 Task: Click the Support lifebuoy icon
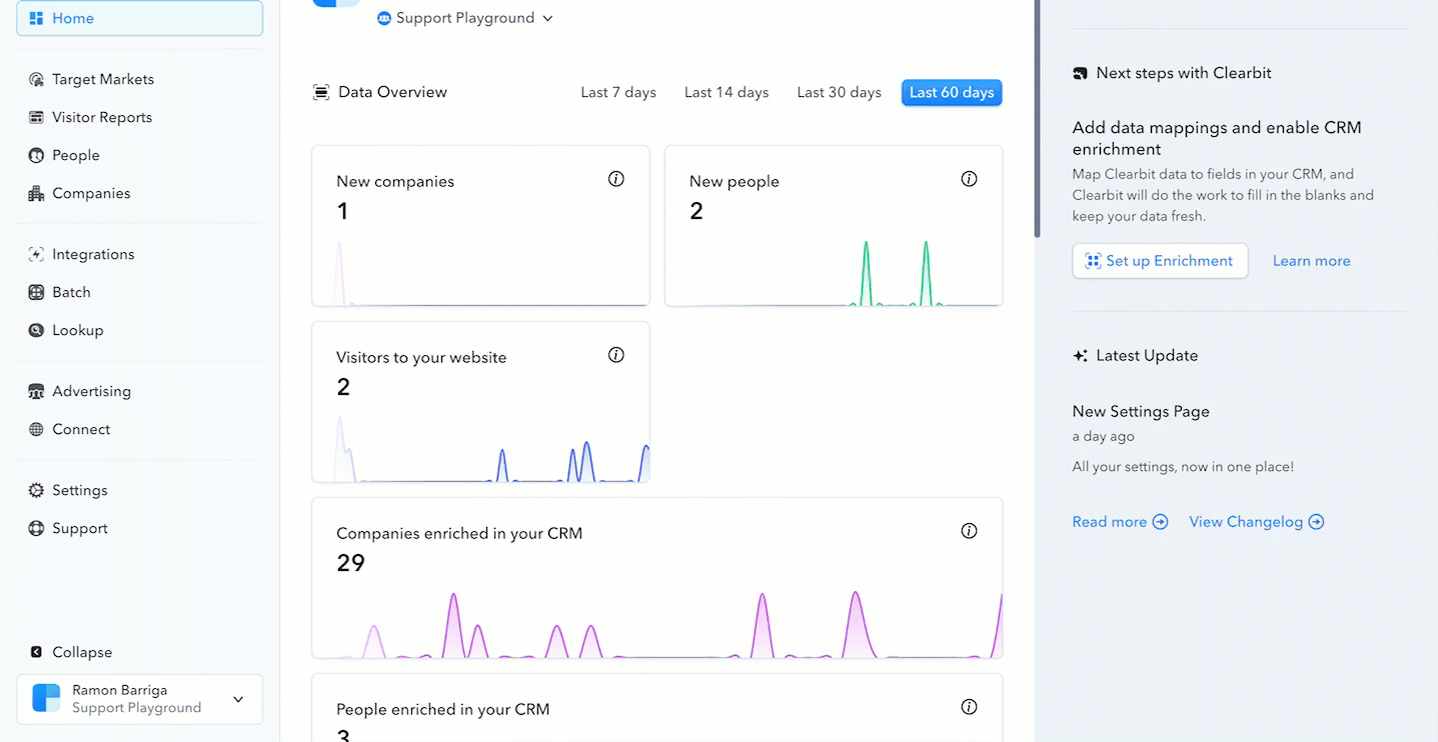(37, 528)
